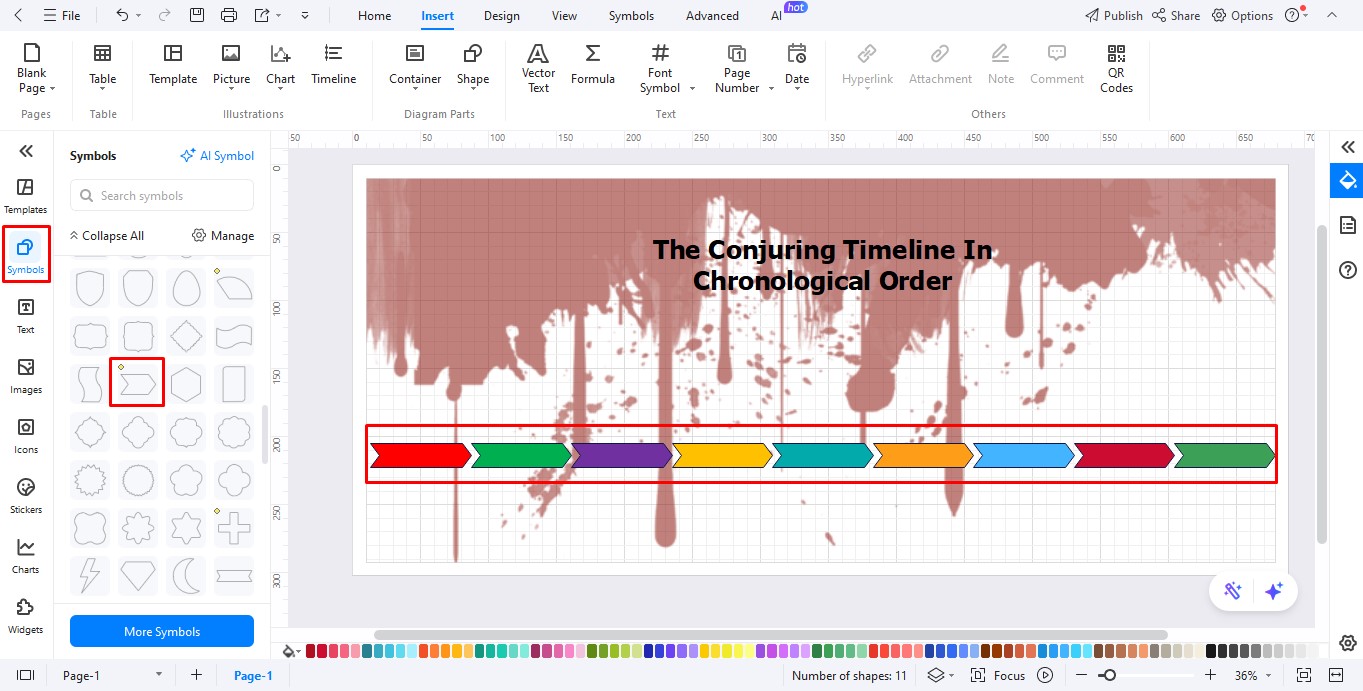This screenshot has width=1363, height=691.
Task: Click the Fit to page icon
Action: pyautogui.click(x=1304, y=676)
